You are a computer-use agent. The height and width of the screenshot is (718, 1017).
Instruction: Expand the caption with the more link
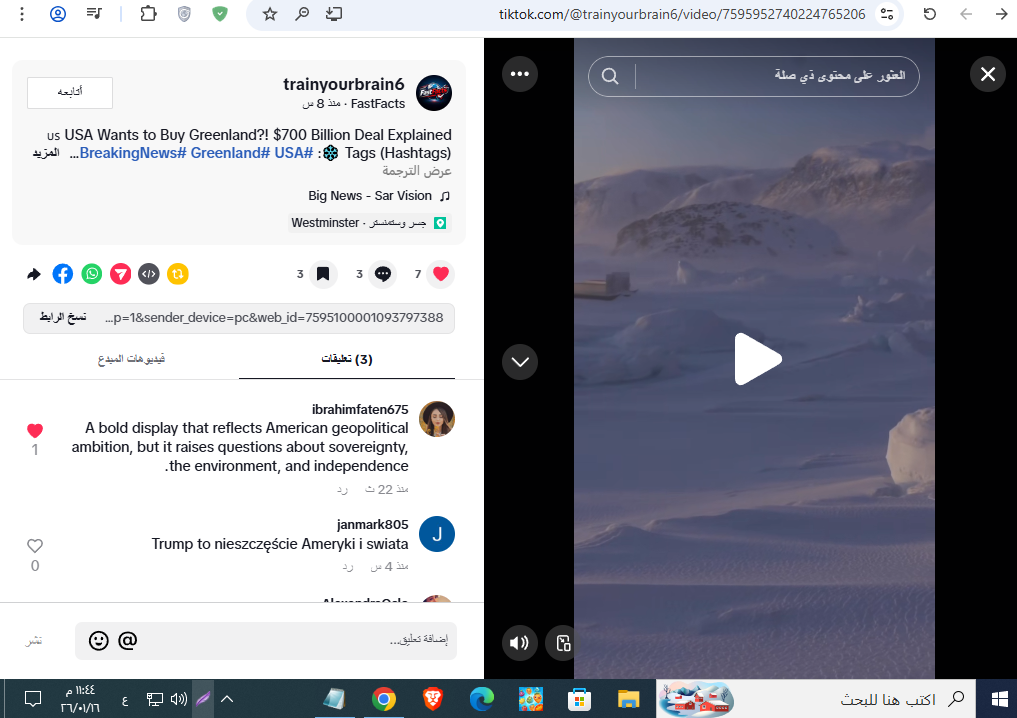pyautogui.click(x=46, y=153)
